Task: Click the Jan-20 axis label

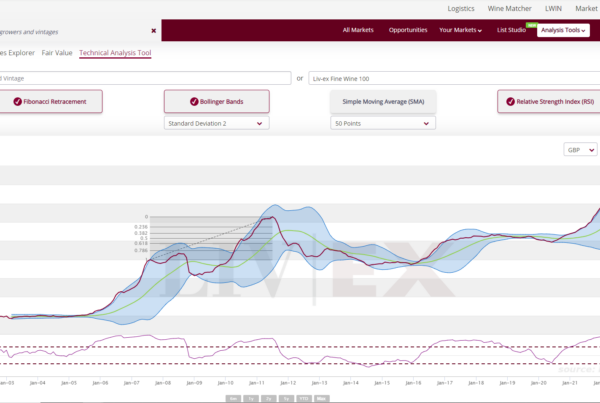Action: point(538,383)
